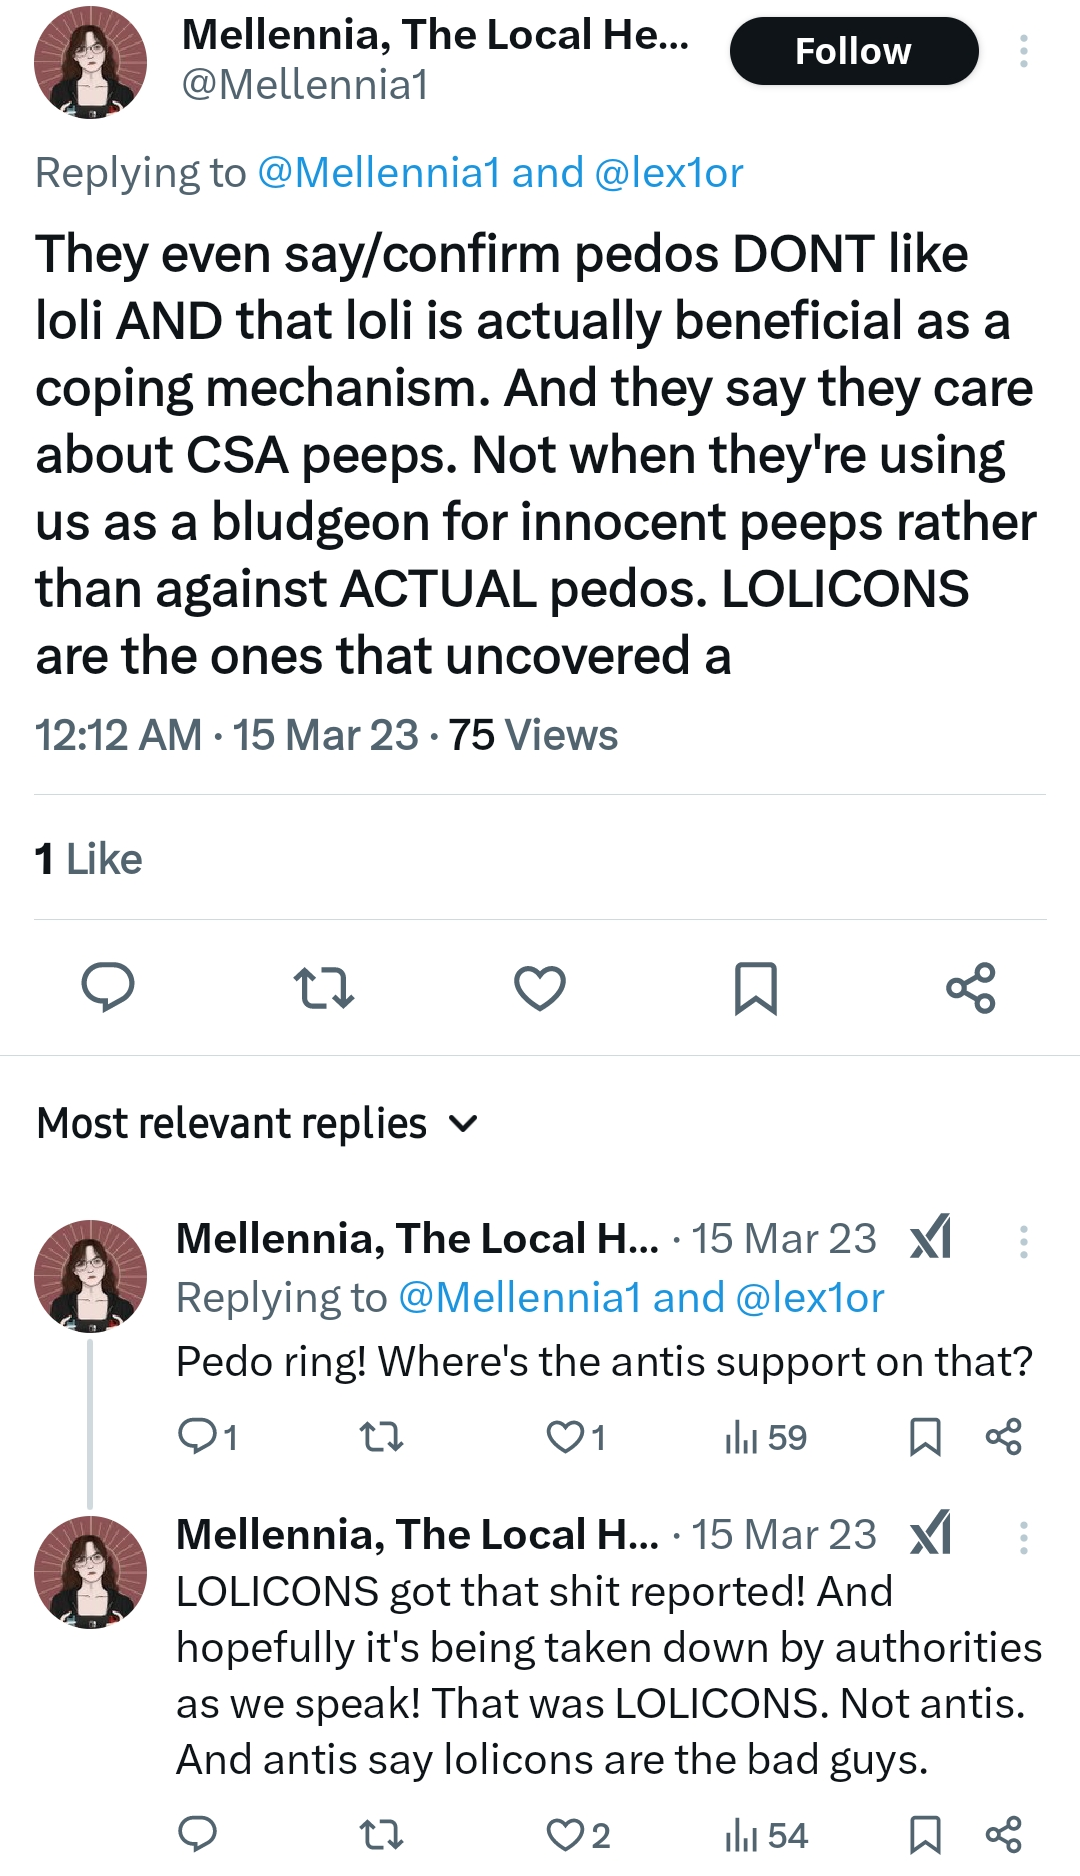Follow the Mellennia account
Image resolution: width=1080 pixels, height=1876 pixels.
854,51
